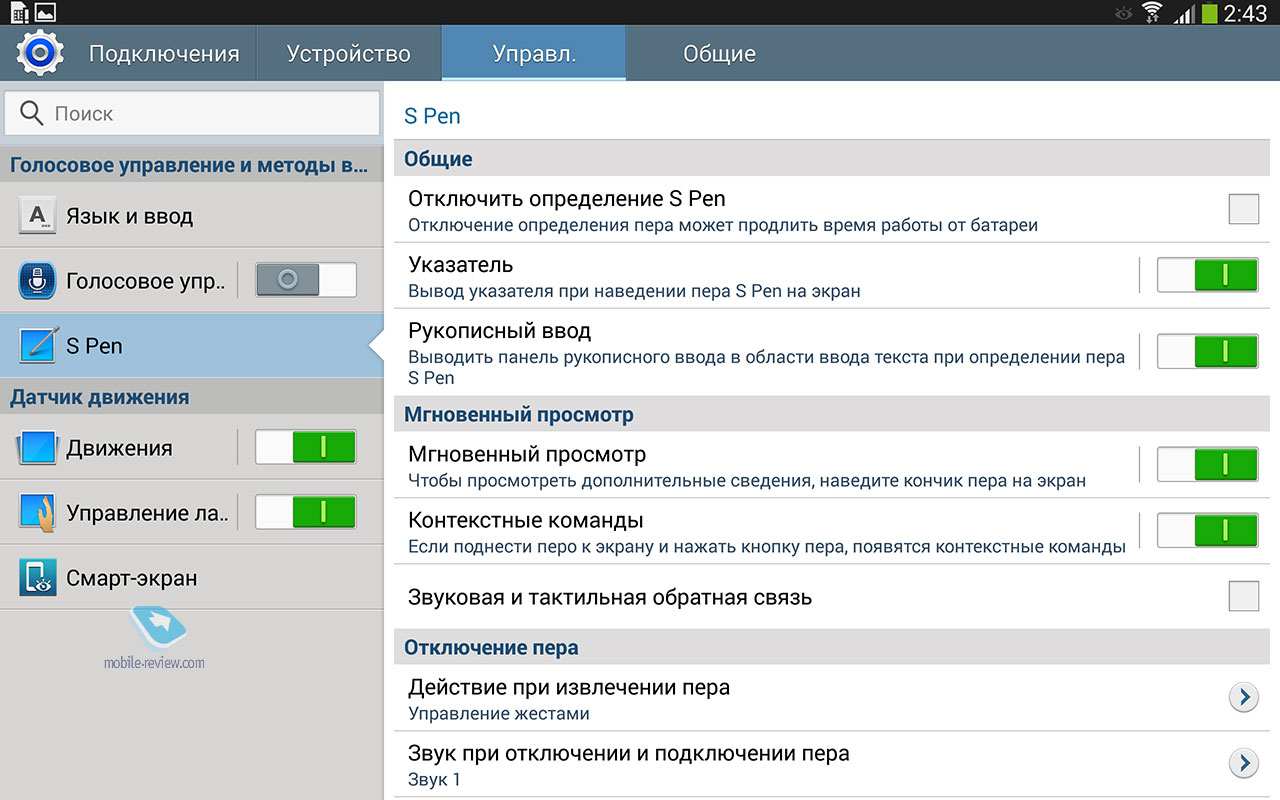Open the Settings gear icon
Image resolution: width=1280 pixels, height=800 pixels.
pyautogui.click(x=40, y=53)
